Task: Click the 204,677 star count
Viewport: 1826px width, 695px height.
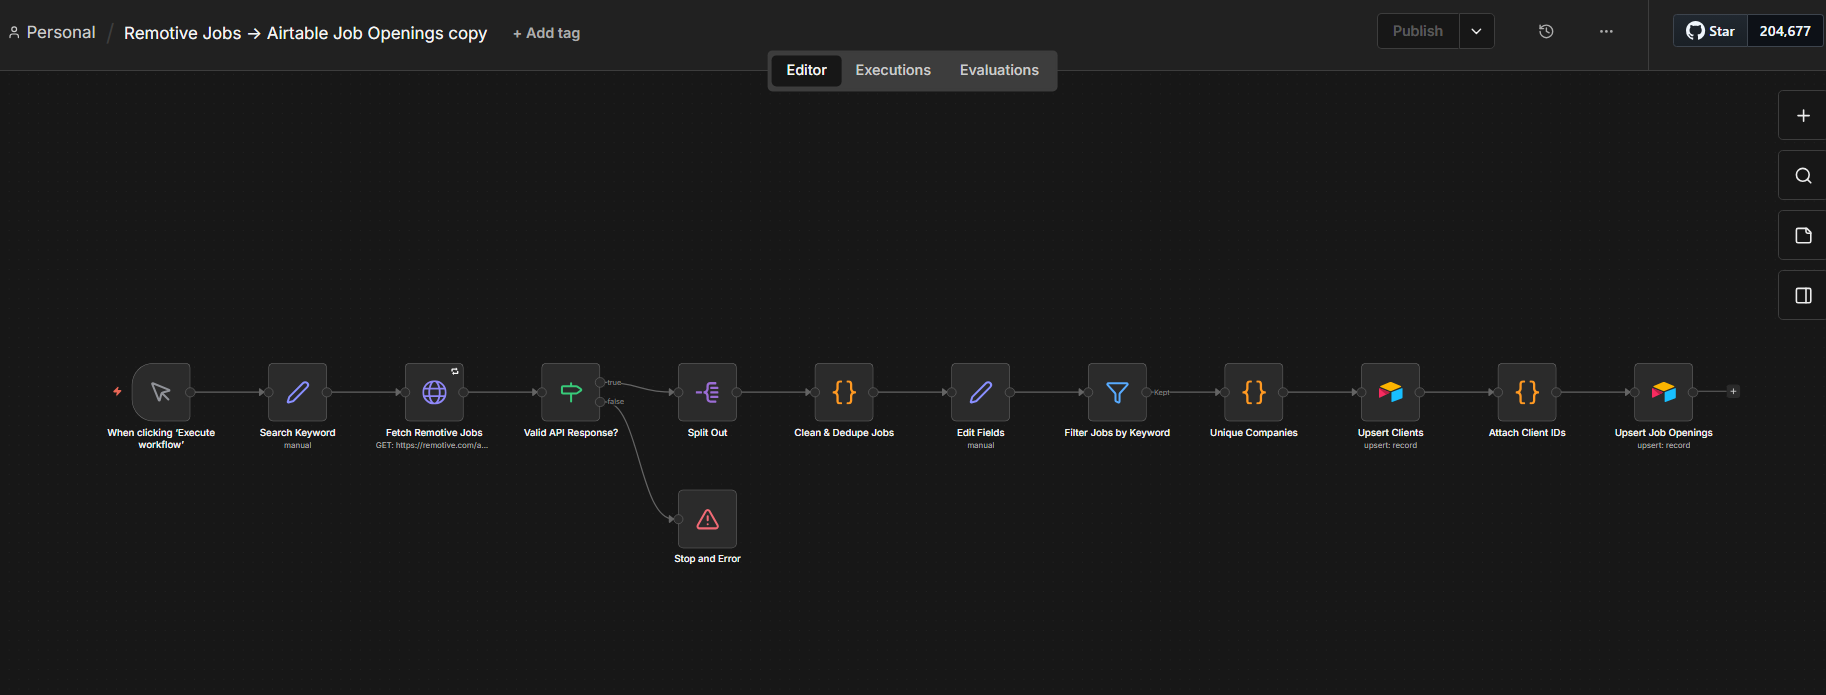Action: click(x=1785, y=31)
